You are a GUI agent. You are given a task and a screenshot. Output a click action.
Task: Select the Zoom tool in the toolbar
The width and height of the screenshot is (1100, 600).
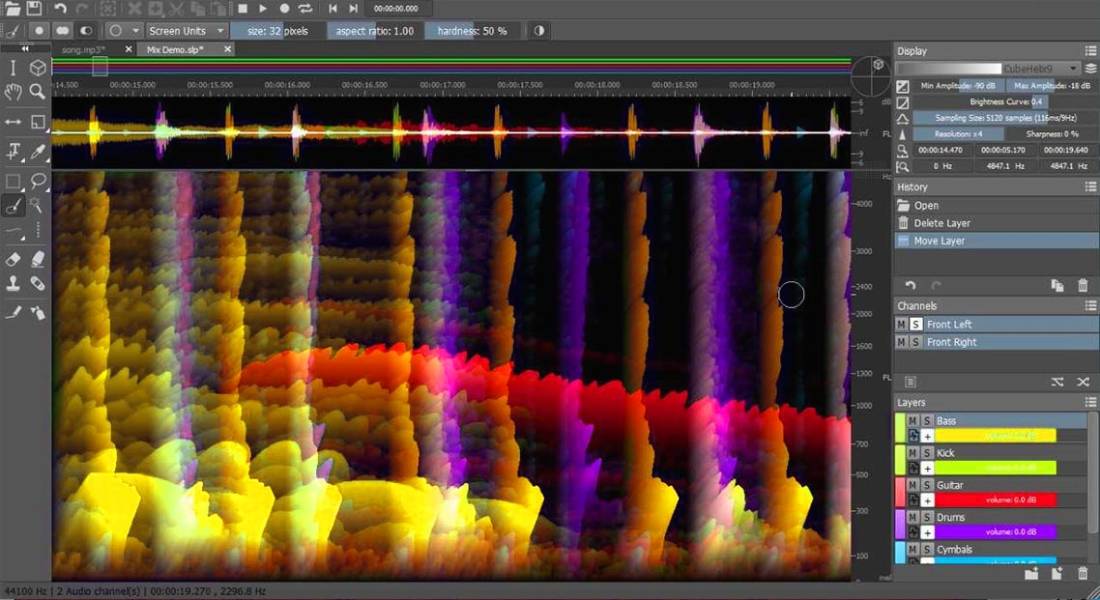point(36,92)
